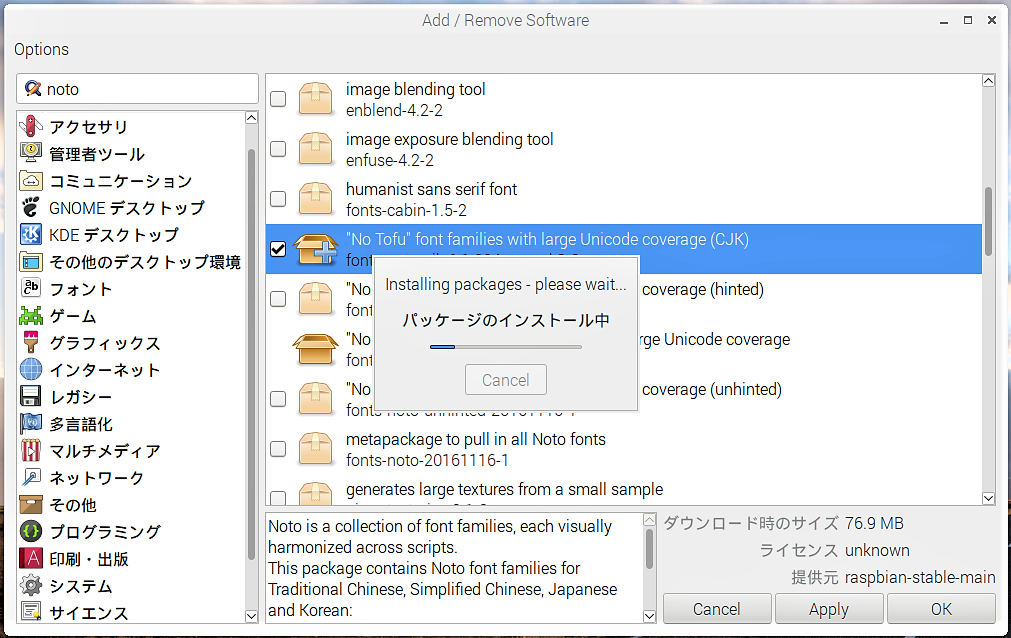Select the その他のデスクトップ環境 category icon
The height and width of the screenshot is (638, 1011).
tap(31, 262)
